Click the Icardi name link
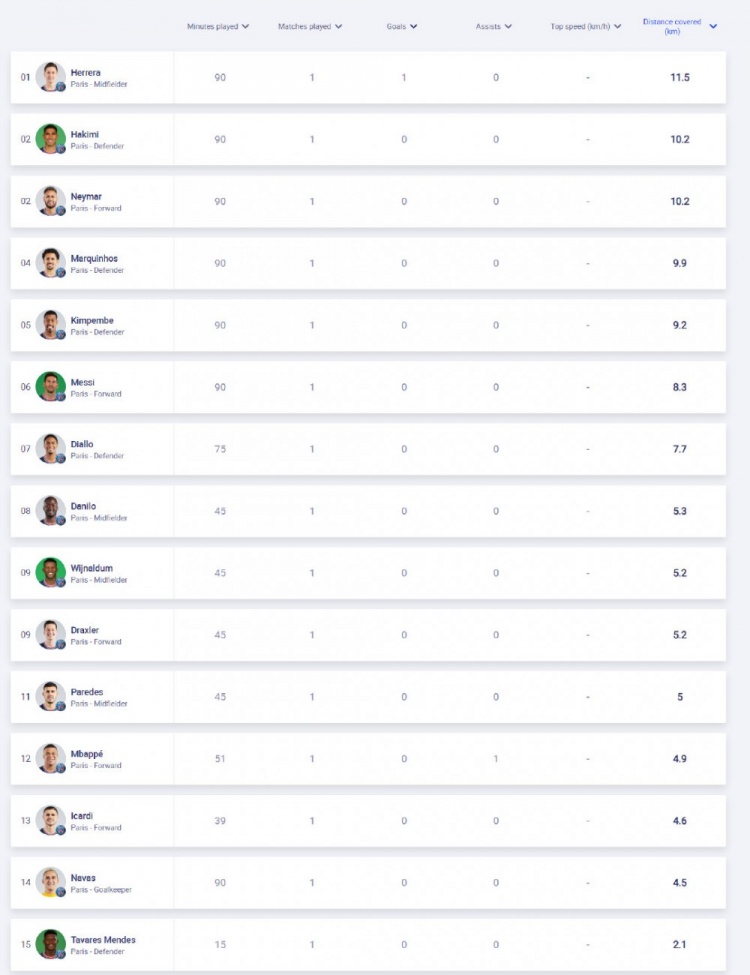Screen dimensions: 750x975 click(x=83, y=816)
